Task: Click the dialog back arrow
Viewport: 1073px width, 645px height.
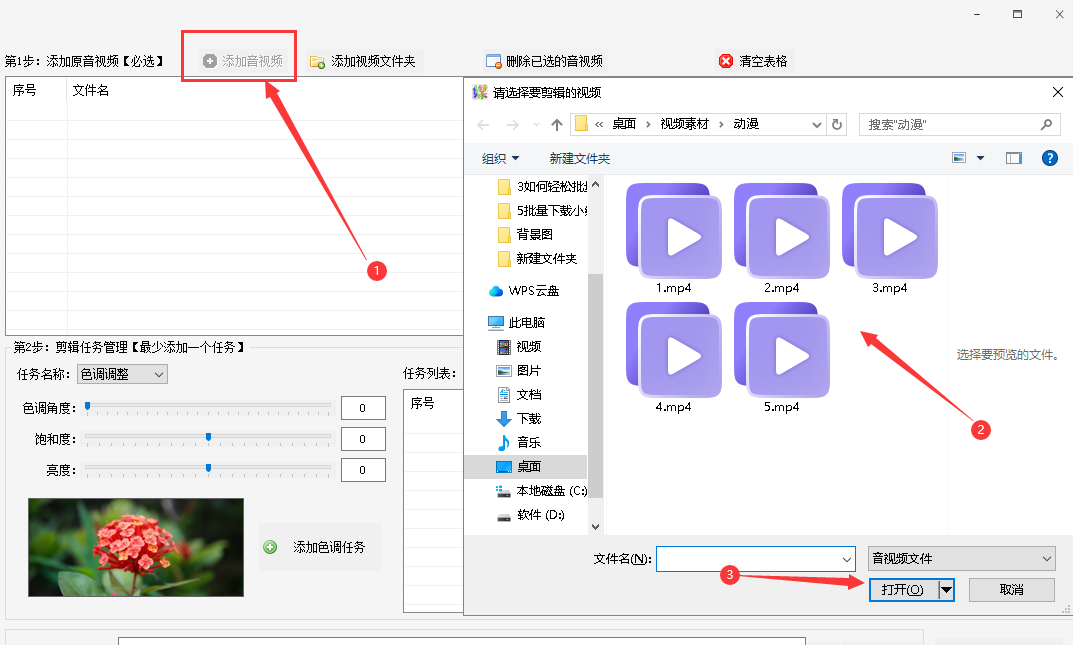Action: [483, 124]
